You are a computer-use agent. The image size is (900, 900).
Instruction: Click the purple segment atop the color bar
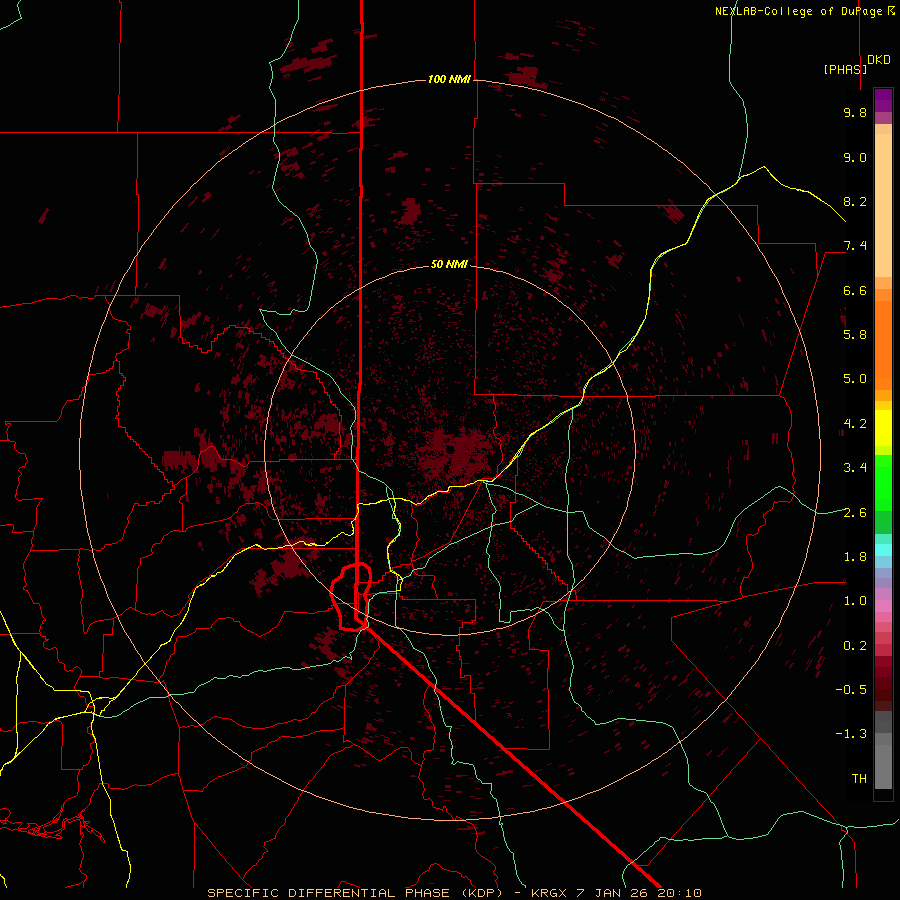tap(883, 100)
